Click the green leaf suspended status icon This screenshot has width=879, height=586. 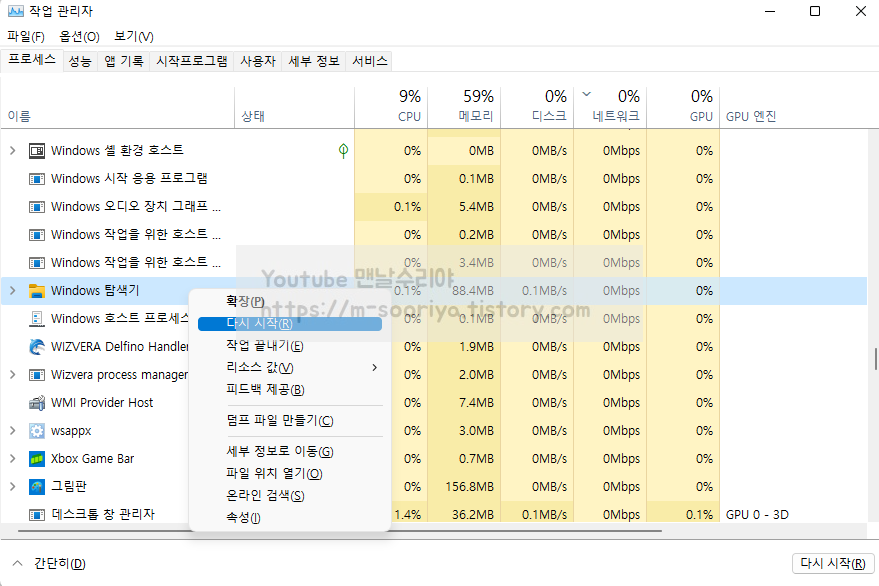pos(344,150)
